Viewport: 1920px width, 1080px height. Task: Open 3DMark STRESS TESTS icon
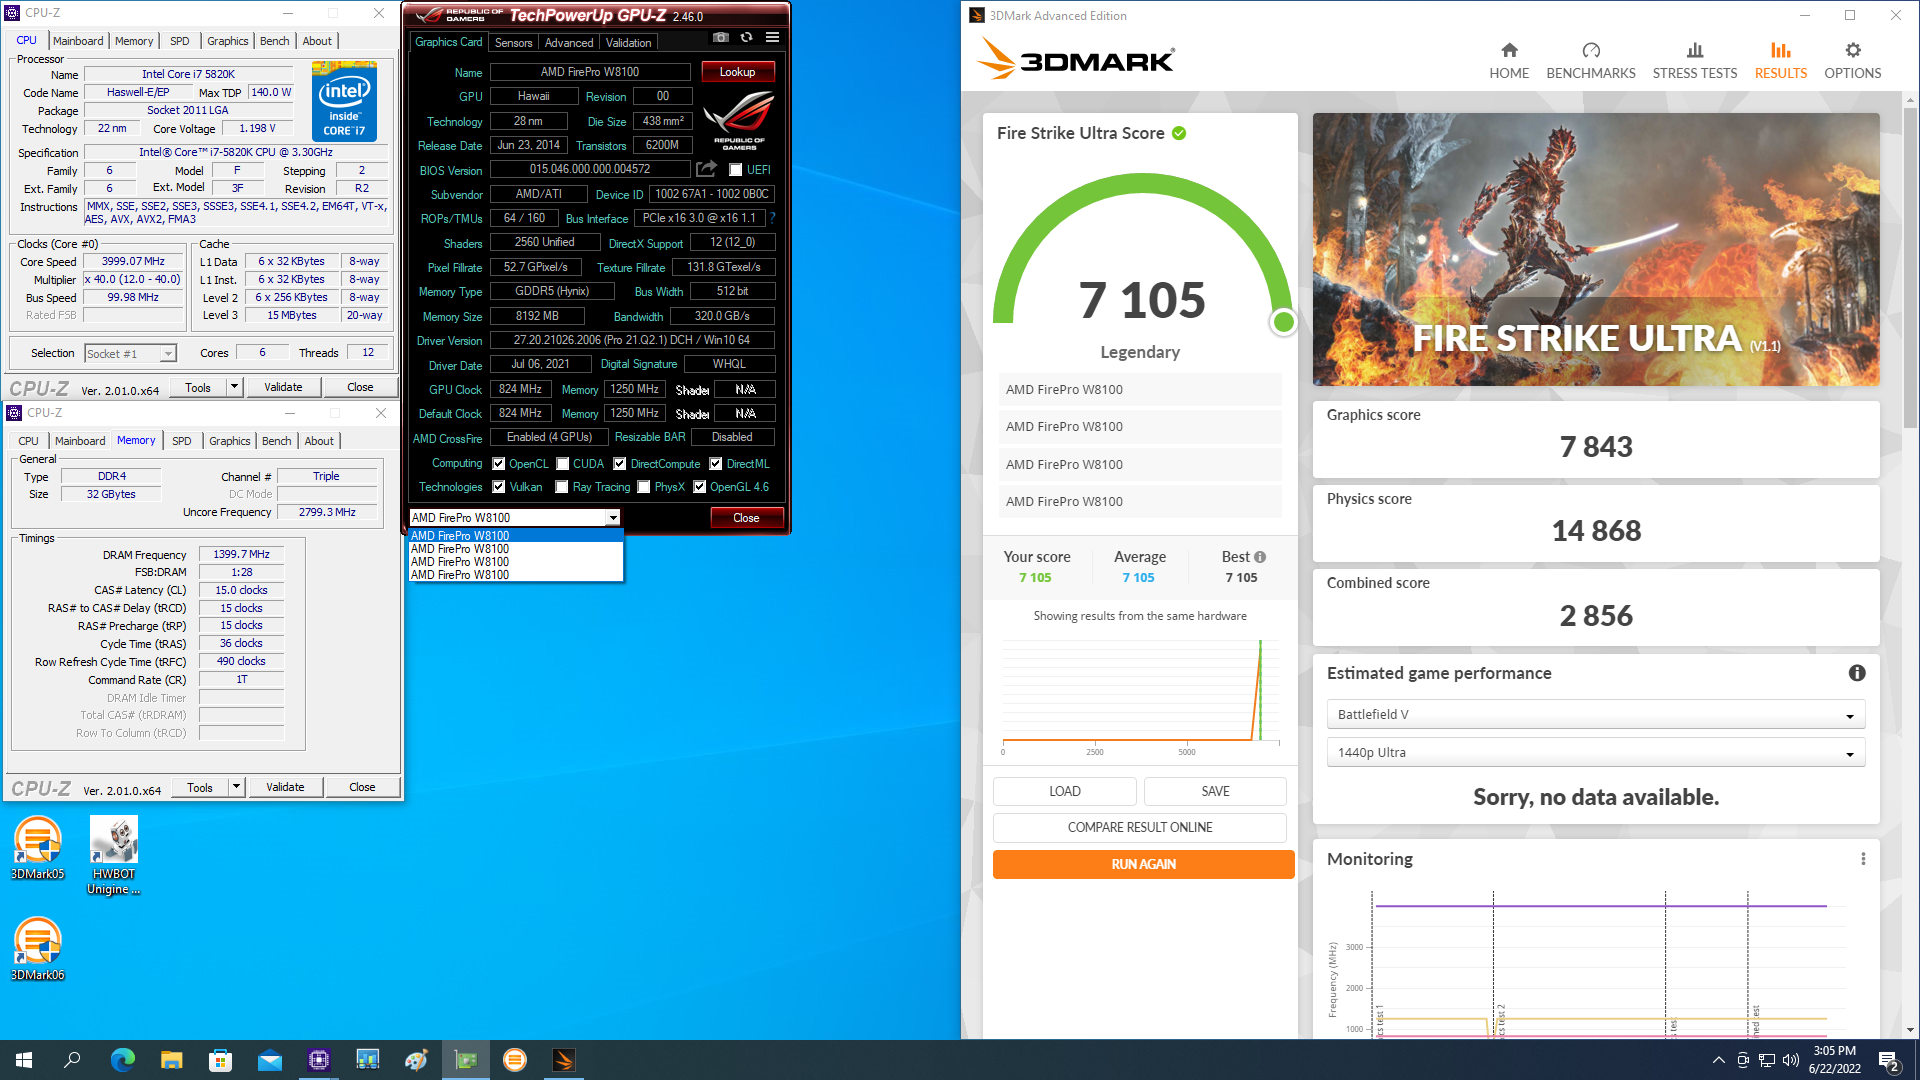click(x=1695, y=51)
